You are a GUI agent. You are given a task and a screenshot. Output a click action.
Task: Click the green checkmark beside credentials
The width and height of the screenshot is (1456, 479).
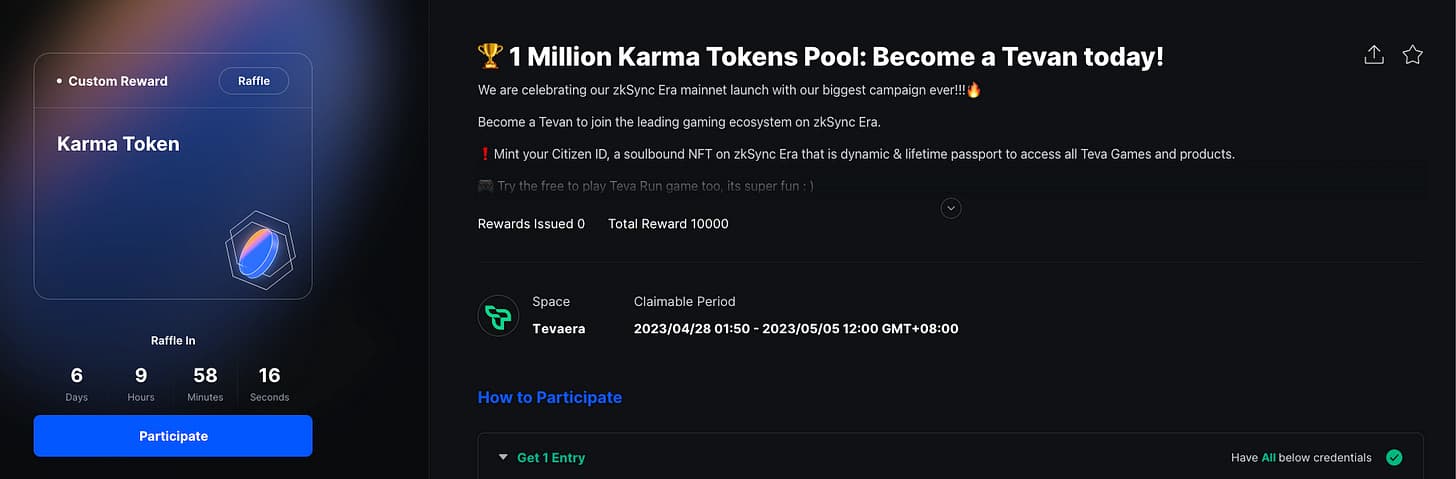click(x=1394, y=458)
